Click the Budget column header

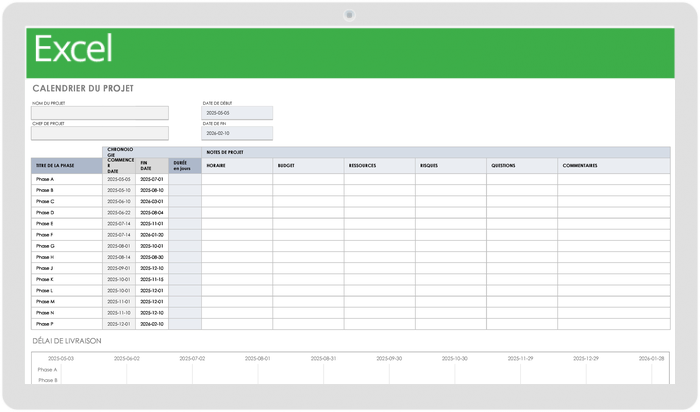tap(308, 166)
